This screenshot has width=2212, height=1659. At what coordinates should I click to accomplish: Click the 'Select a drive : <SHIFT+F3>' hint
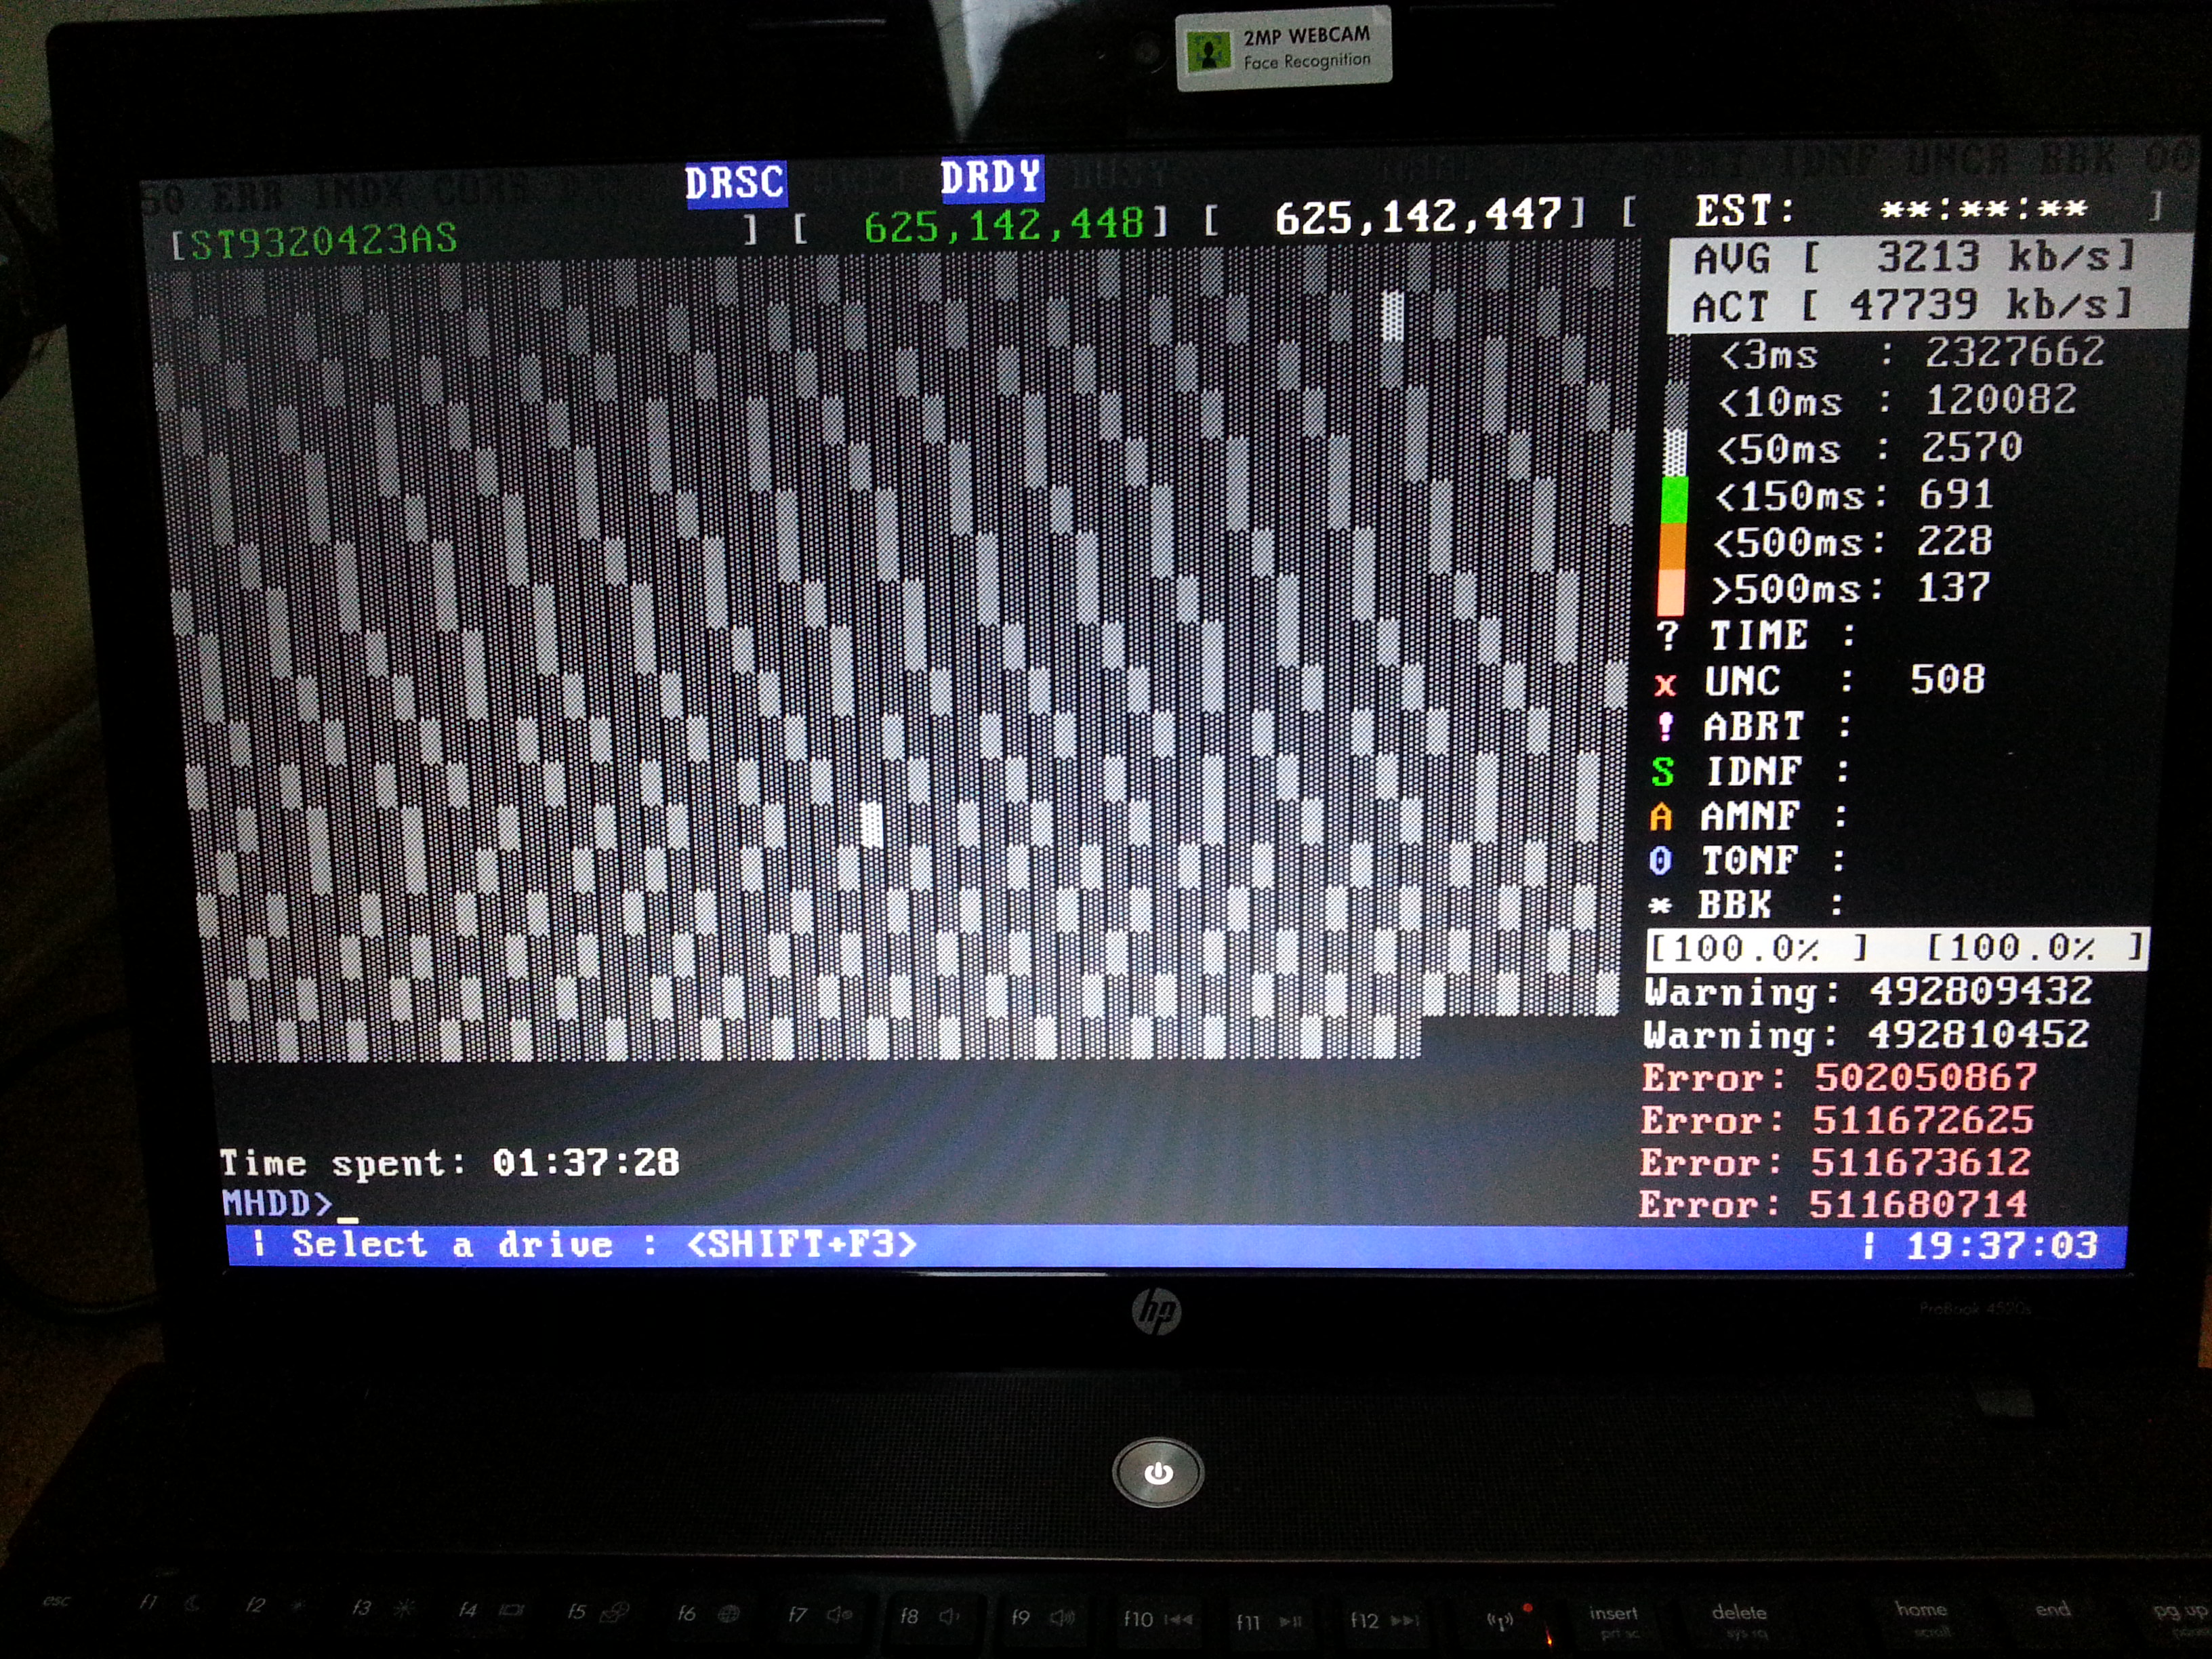point(604,1245)
